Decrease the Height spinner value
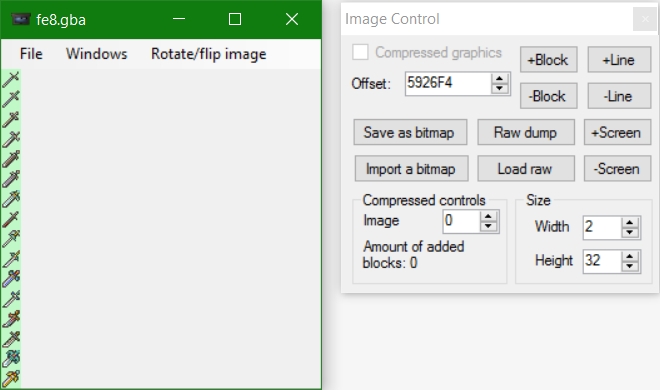The image size is (660, 390). coord(630,266)
